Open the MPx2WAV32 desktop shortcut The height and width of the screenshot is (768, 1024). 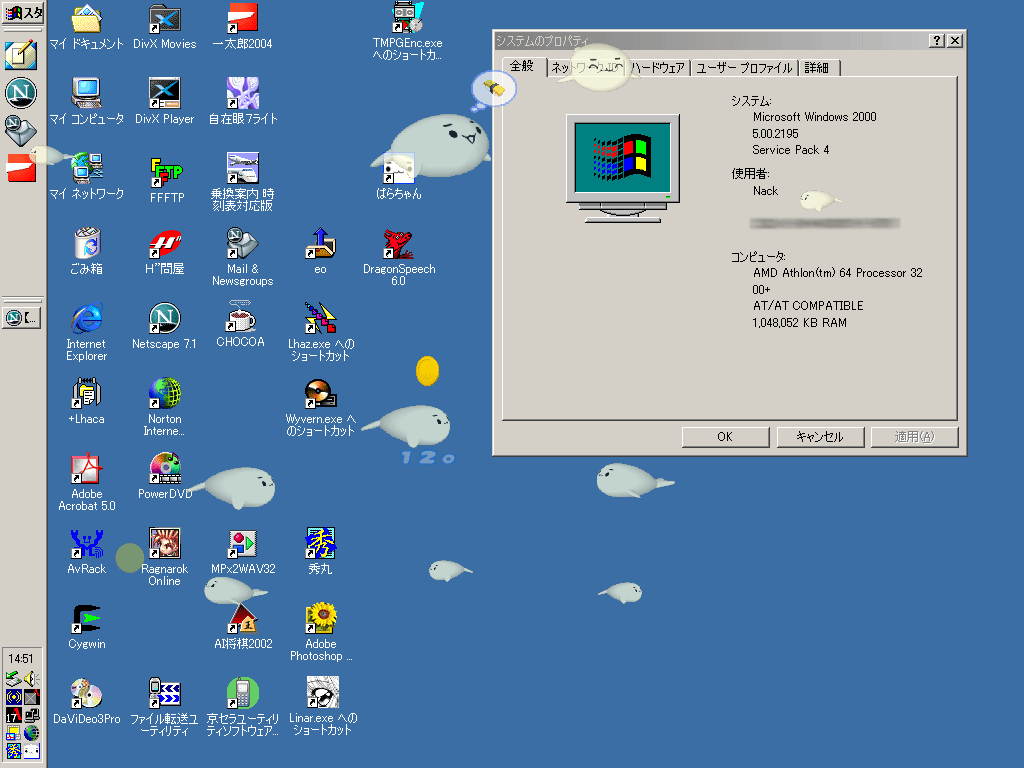(x=242, y=552)
